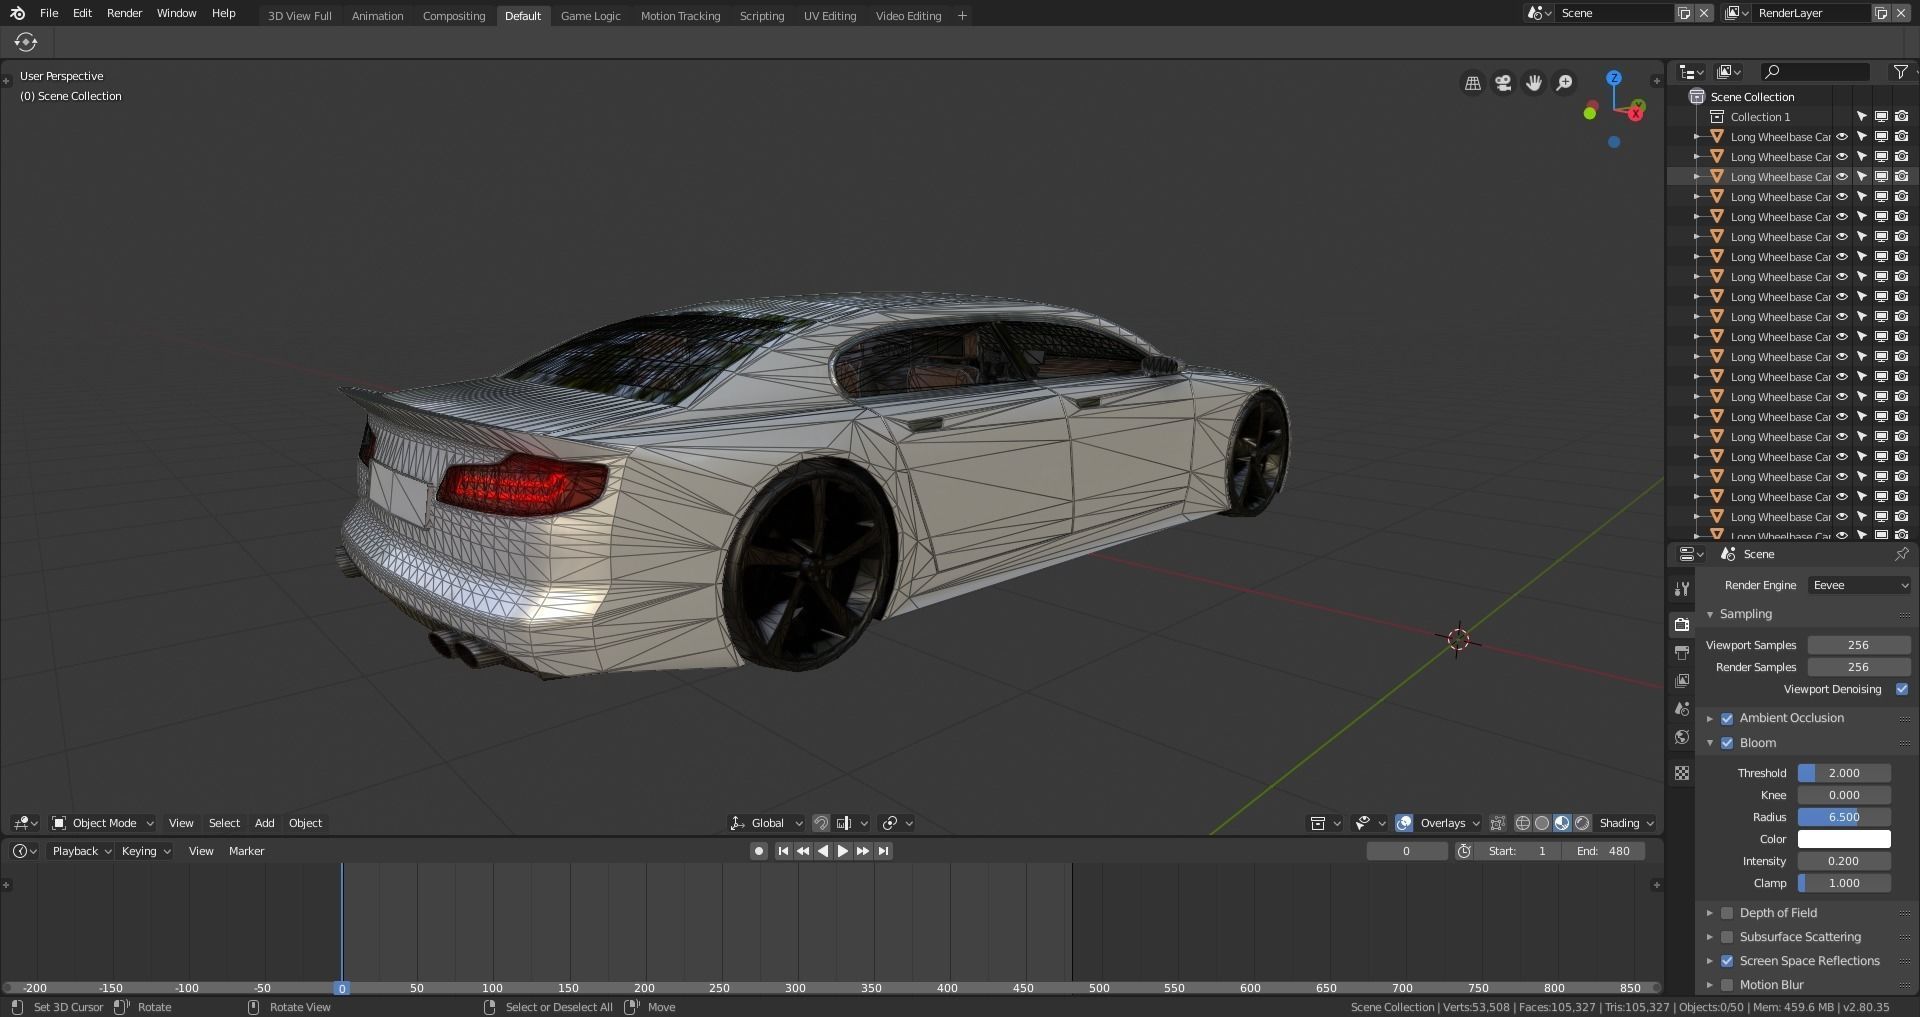Jump to timeline end frame
Screen dimensions: 1920x1017
coord(883,851)
